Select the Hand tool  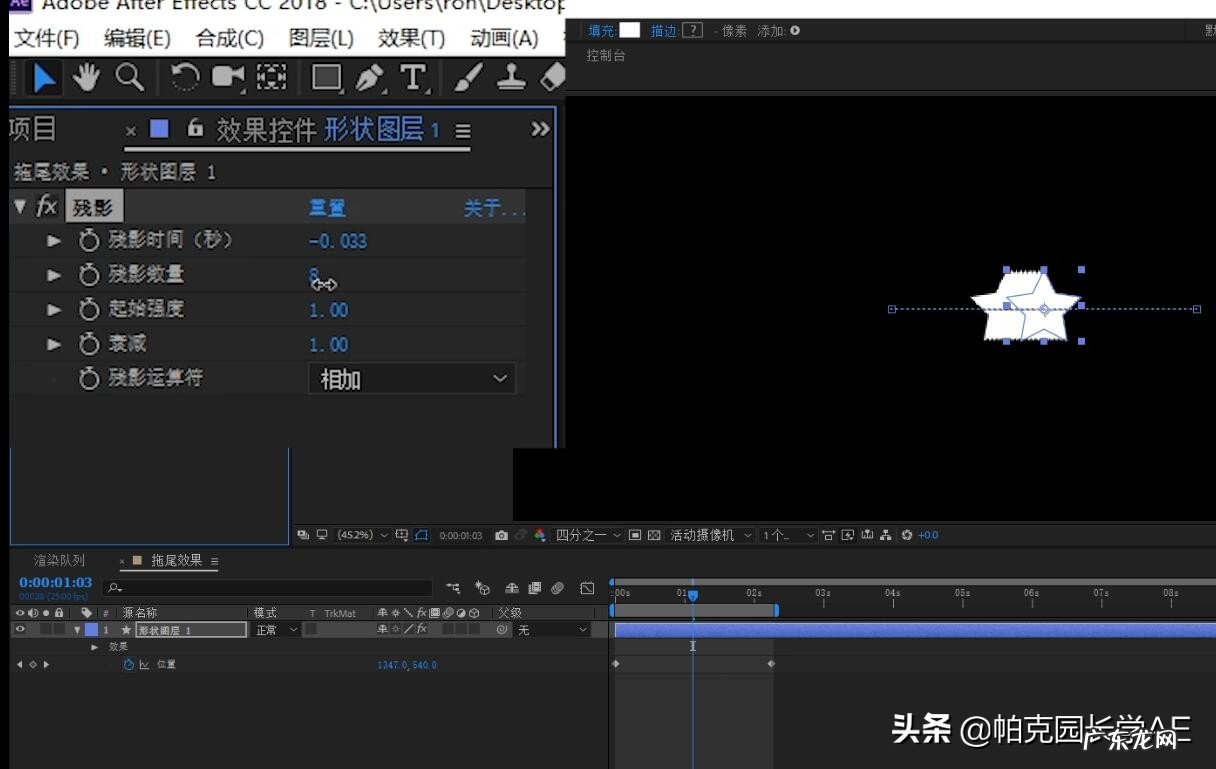(x=86, y=76)
